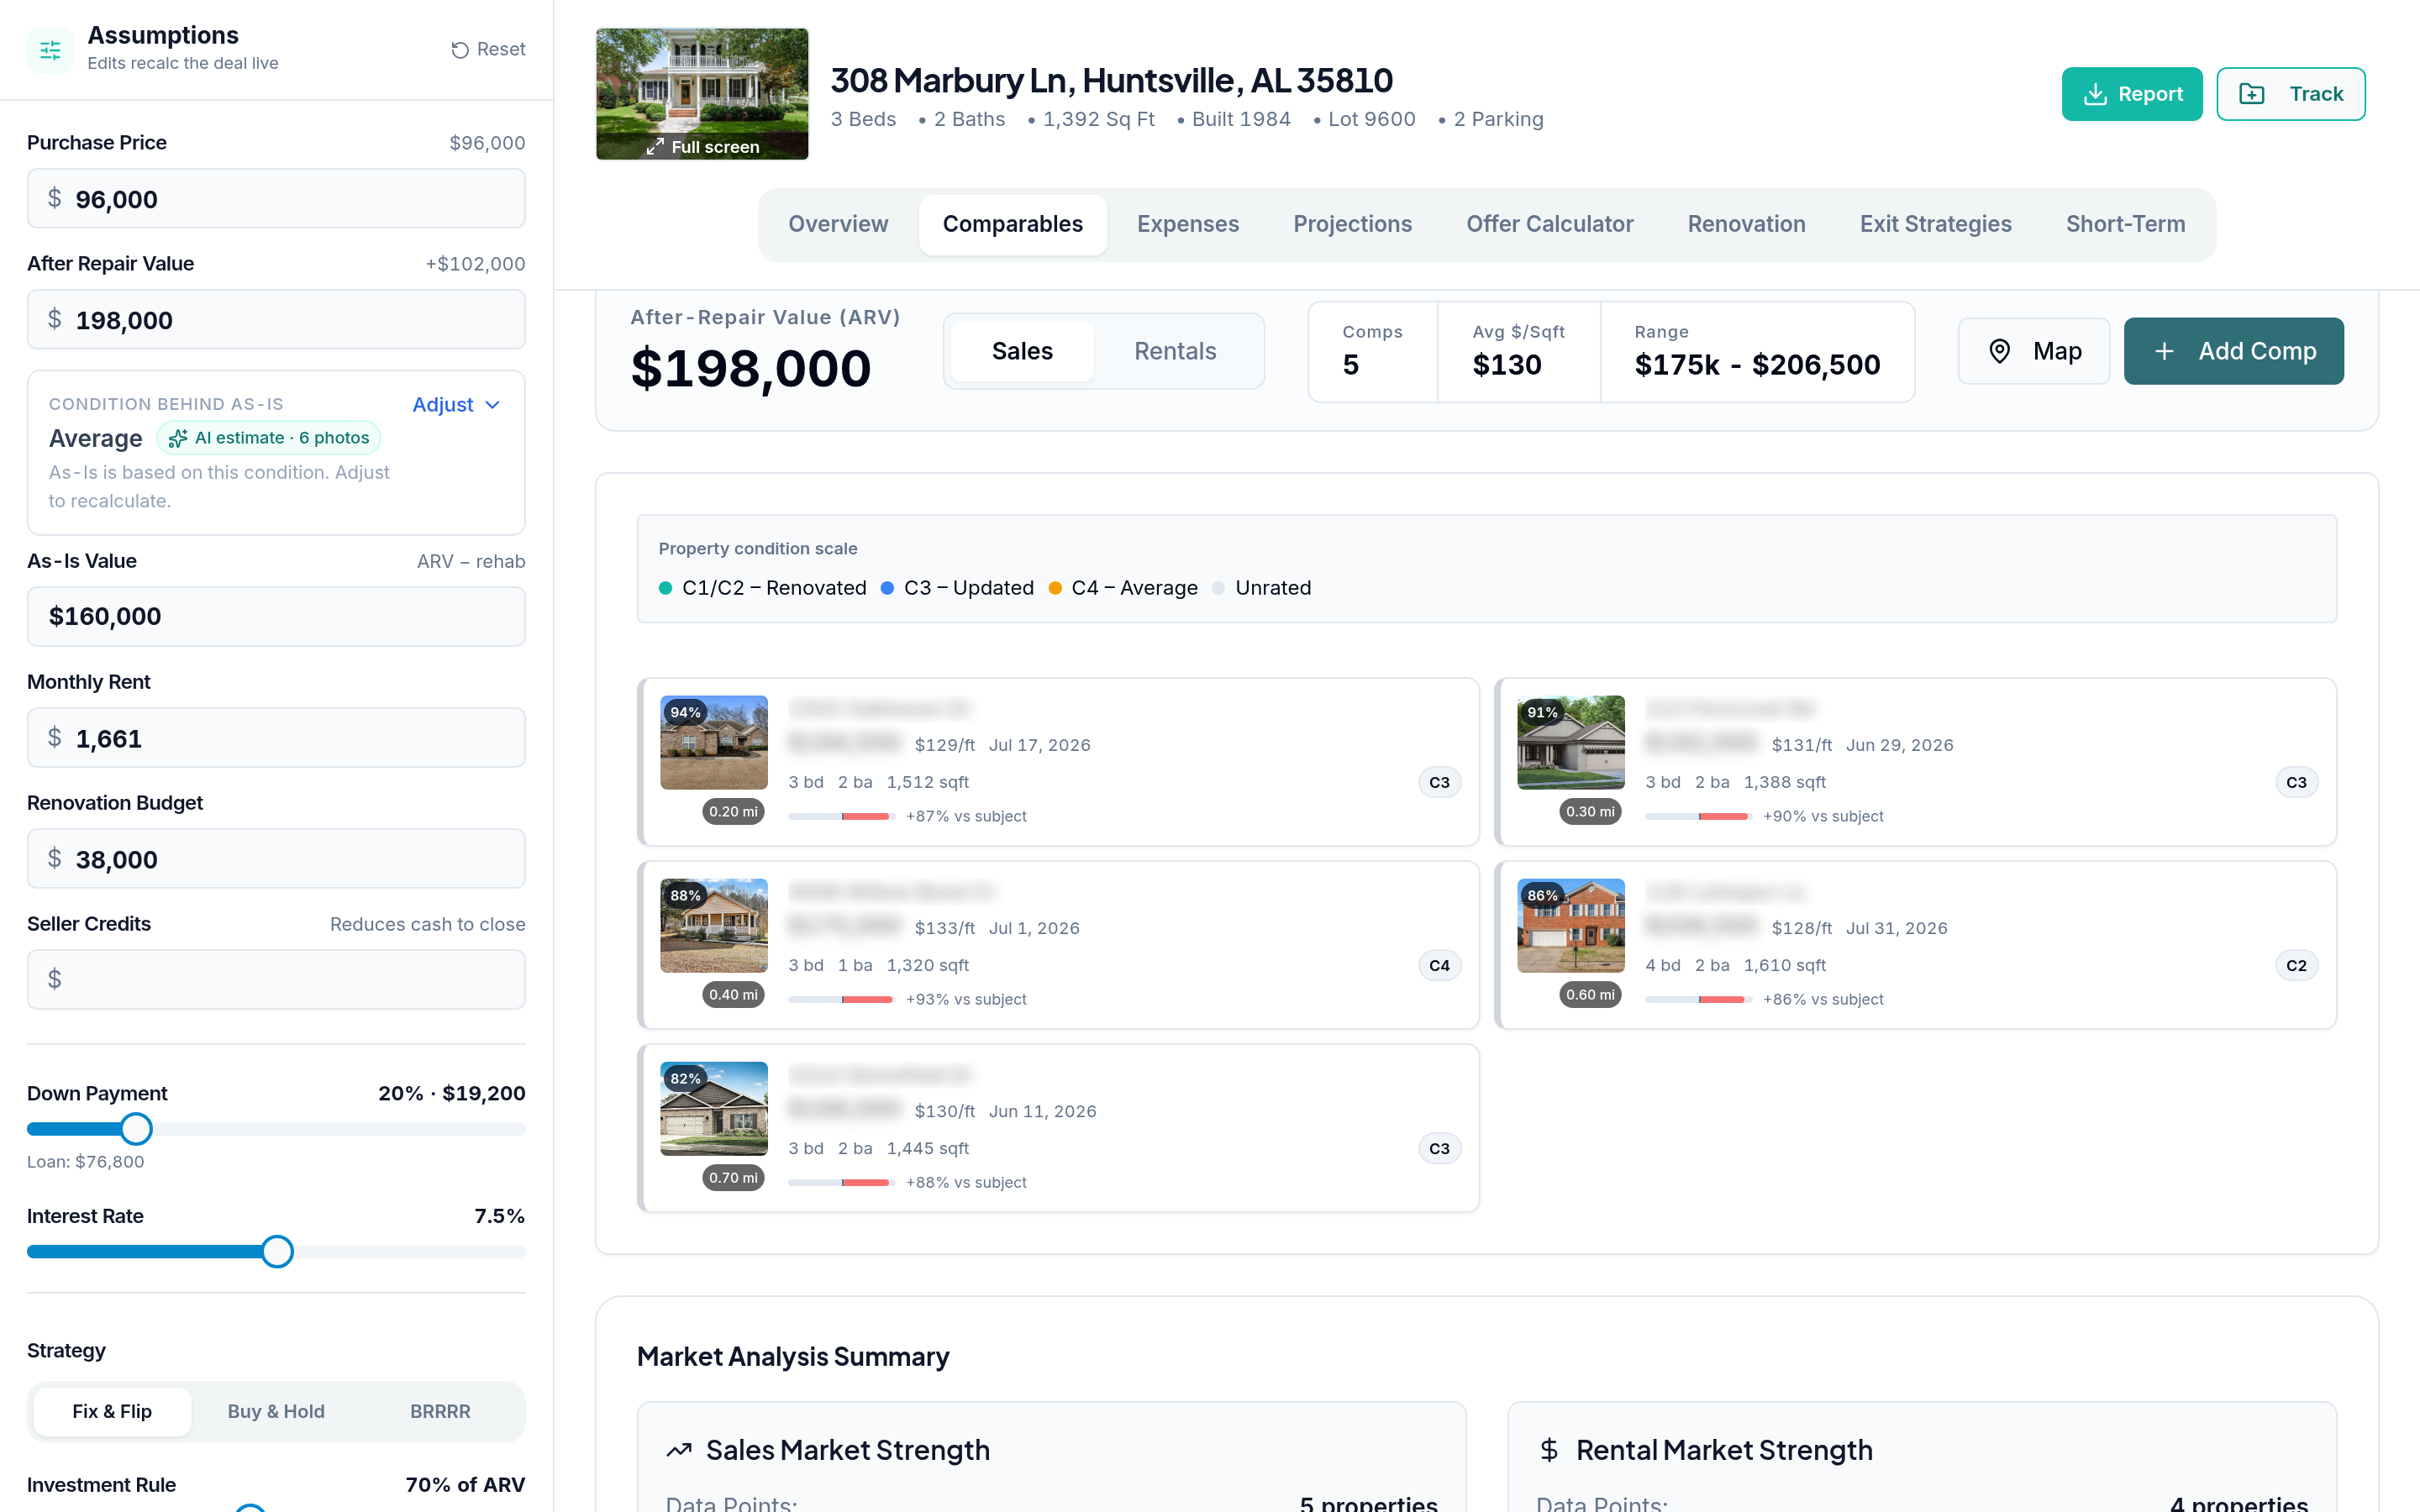Image resolution: width=2420 pixels, height=1512 pixels.
Task: Click the Reset assumptions button
Action: 488,49
